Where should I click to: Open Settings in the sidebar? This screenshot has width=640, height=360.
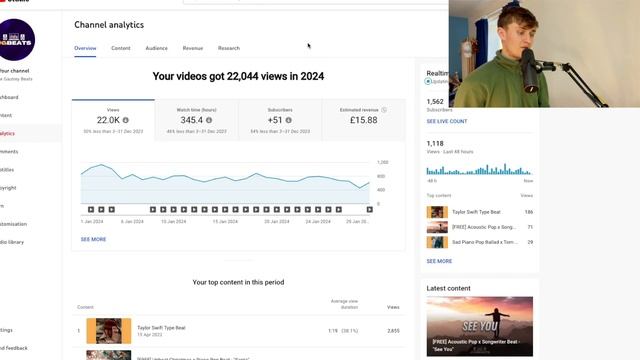click(x=6, y=330)
